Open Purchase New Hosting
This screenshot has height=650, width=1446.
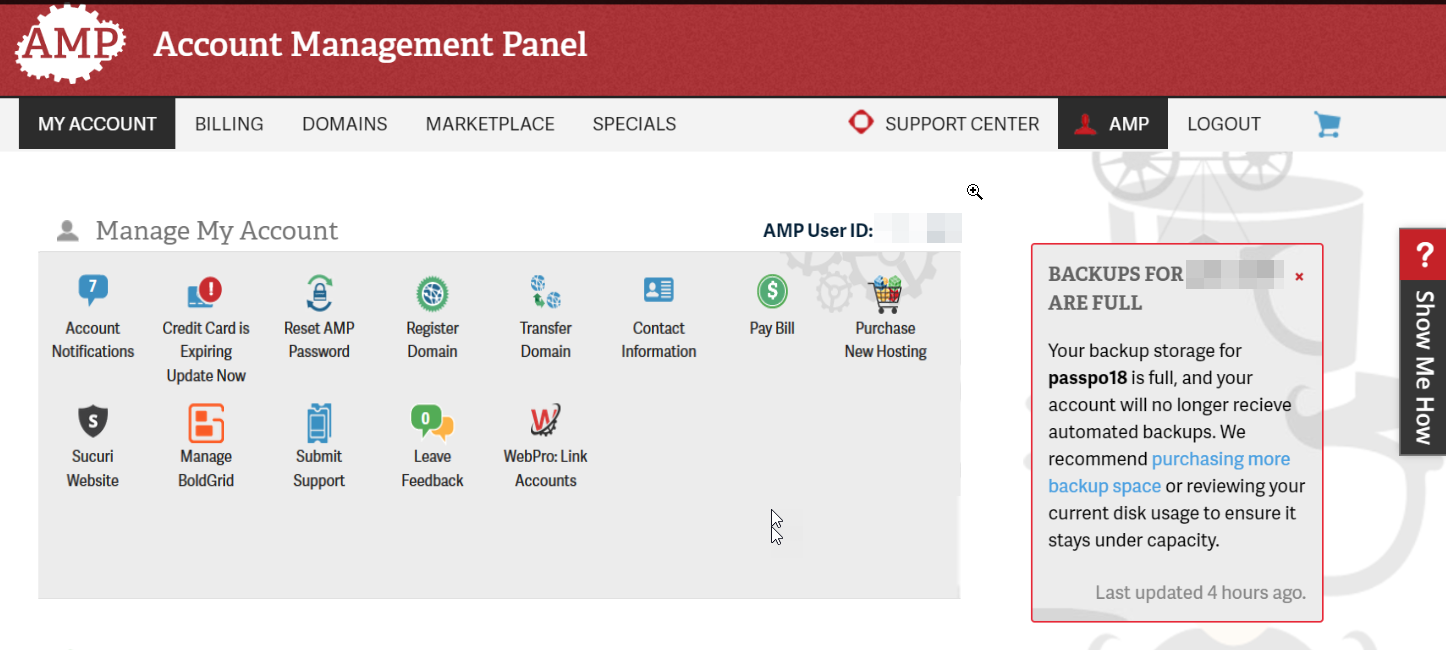click(885, 293)
